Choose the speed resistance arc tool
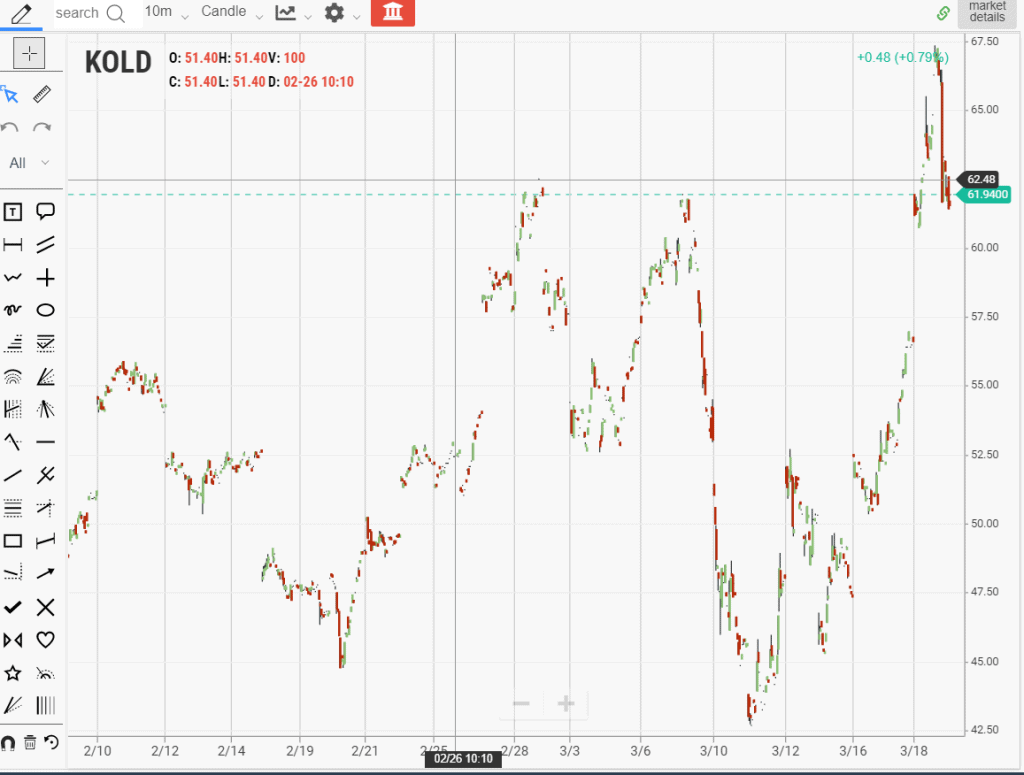 (45, 673)
